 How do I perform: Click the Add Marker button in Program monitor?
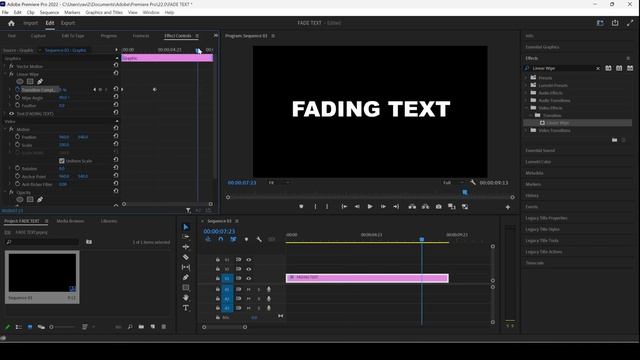coord(301,207)
